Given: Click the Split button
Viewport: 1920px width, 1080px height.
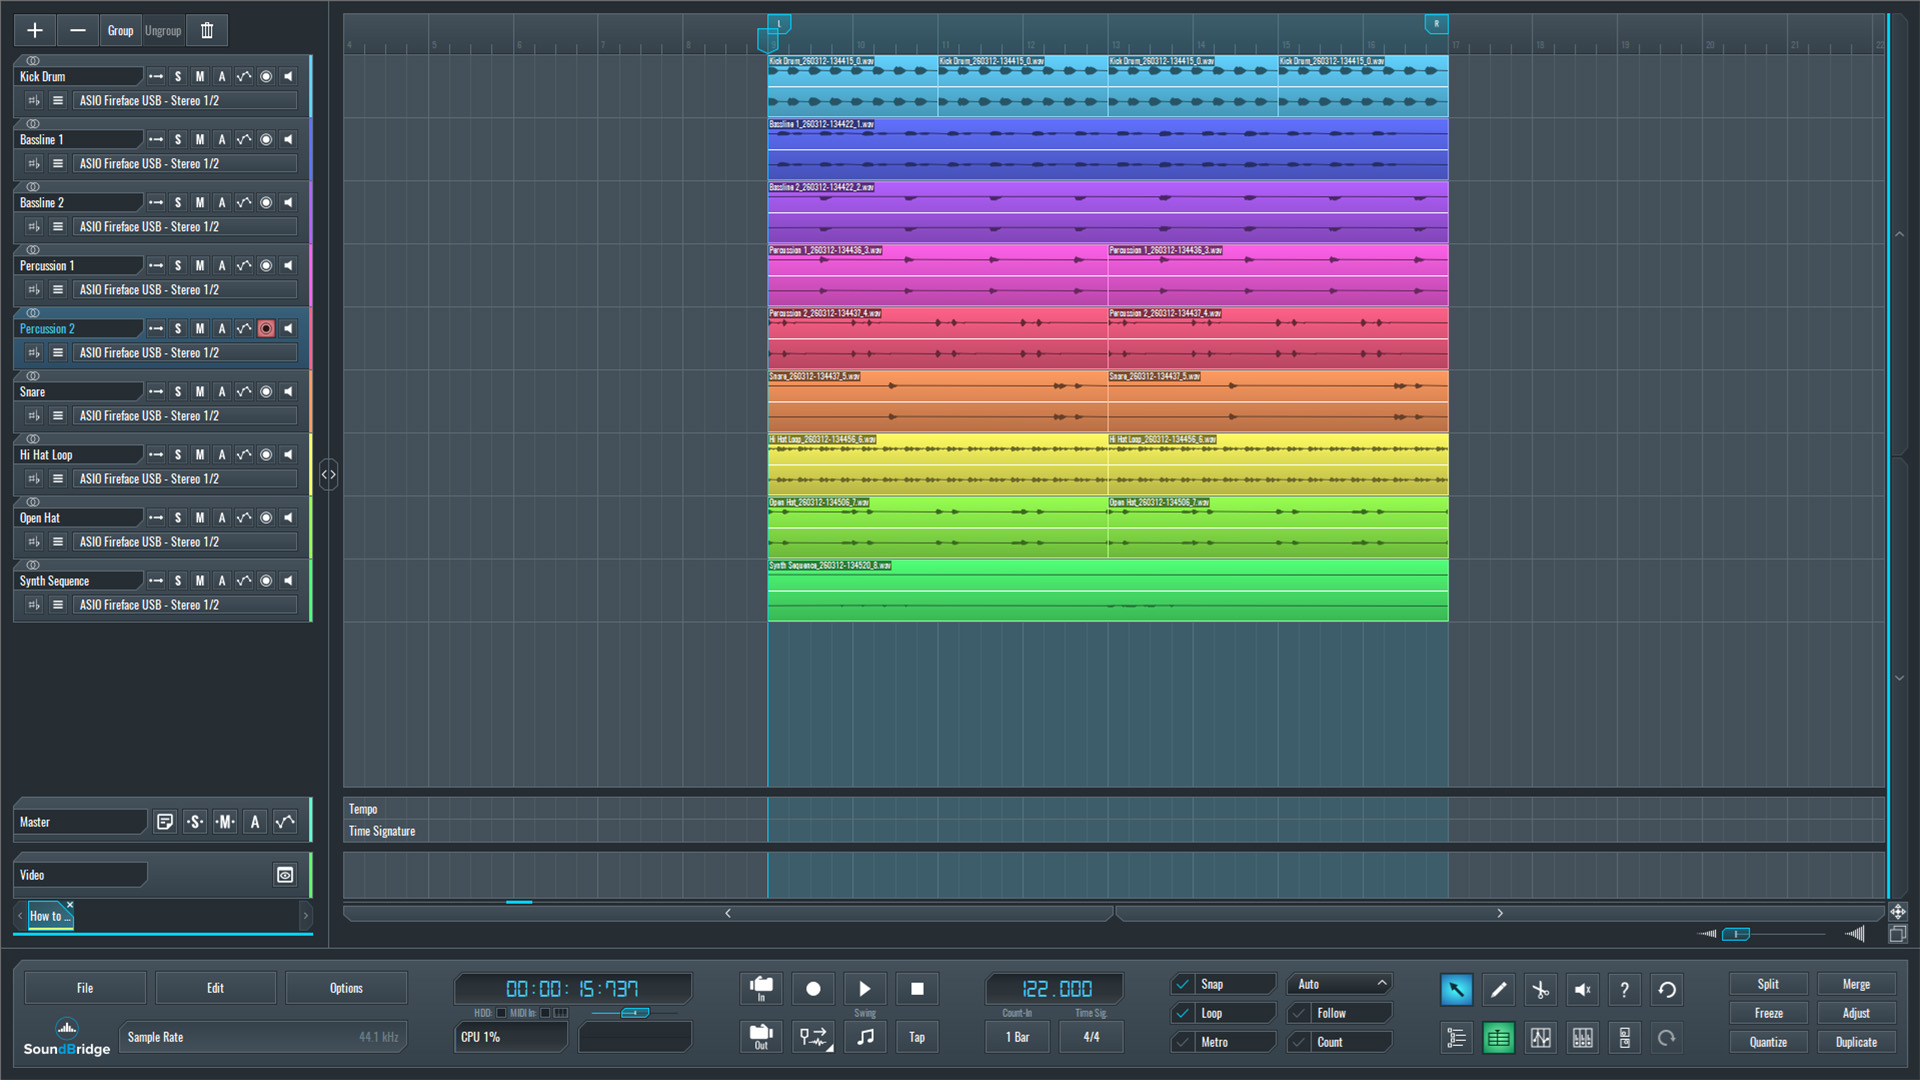Looking at the screenshot, I should (1768, 984).
